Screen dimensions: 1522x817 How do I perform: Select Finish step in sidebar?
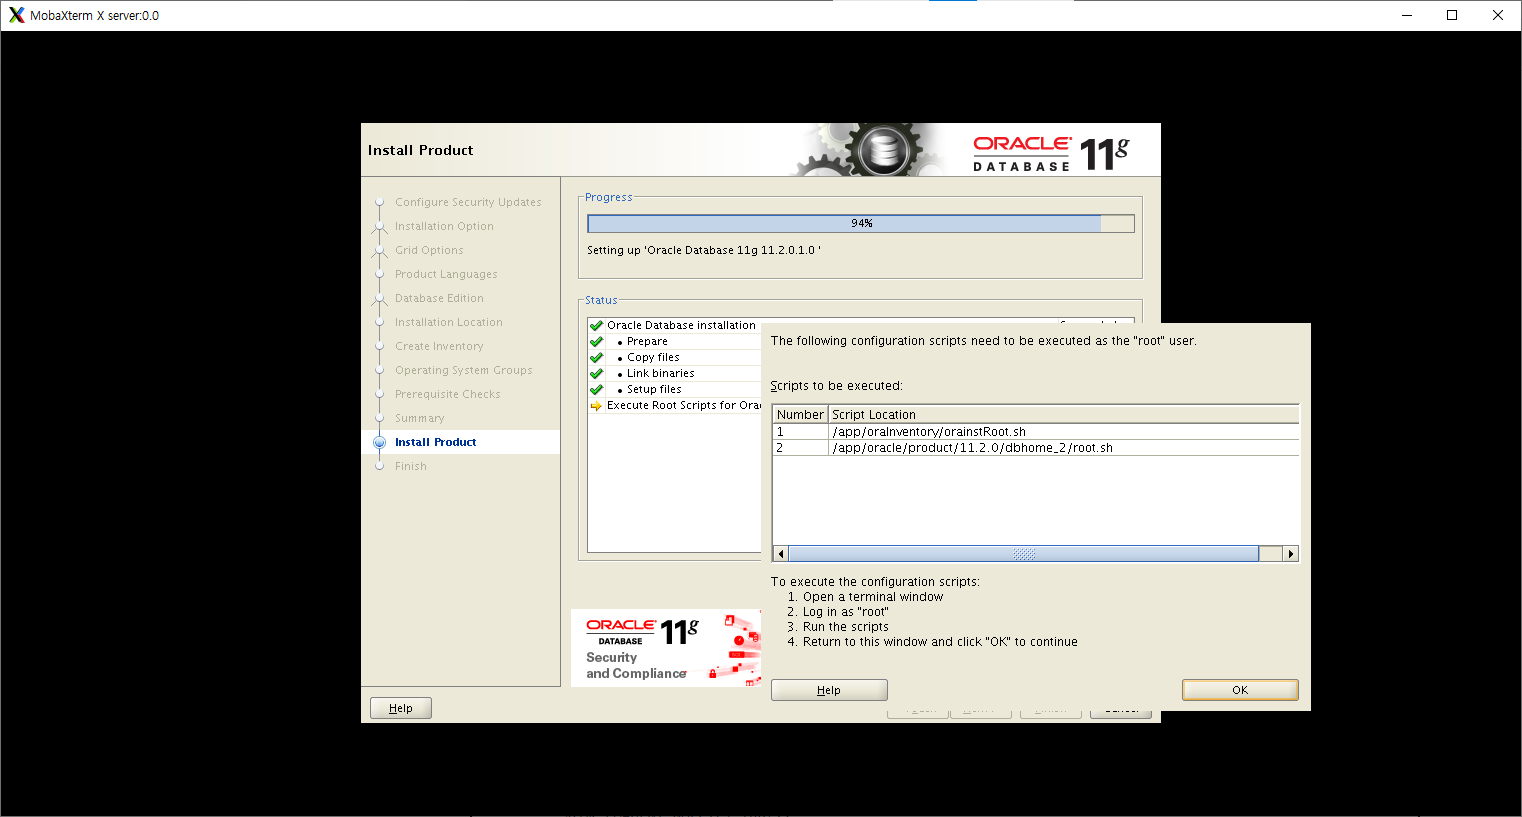(x=411, y=466)
